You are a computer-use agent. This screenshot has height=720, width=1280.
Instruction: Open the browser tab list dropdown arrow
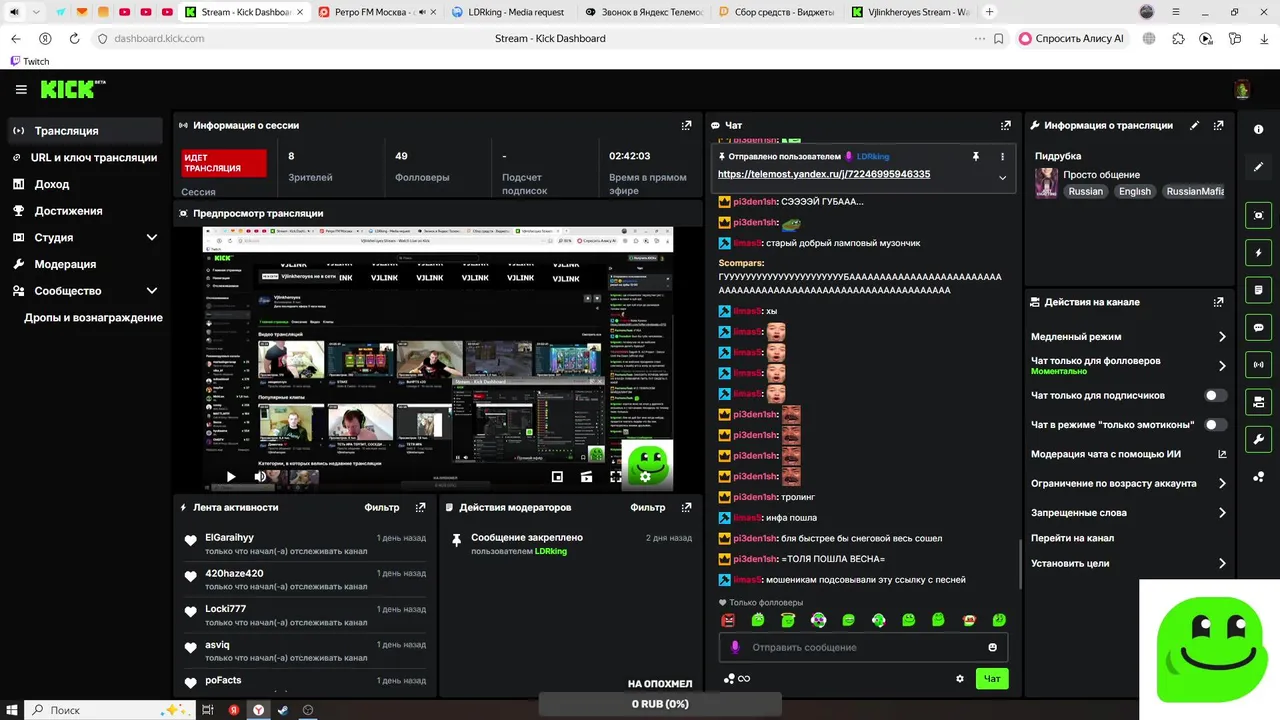click(x=36, y=12)
